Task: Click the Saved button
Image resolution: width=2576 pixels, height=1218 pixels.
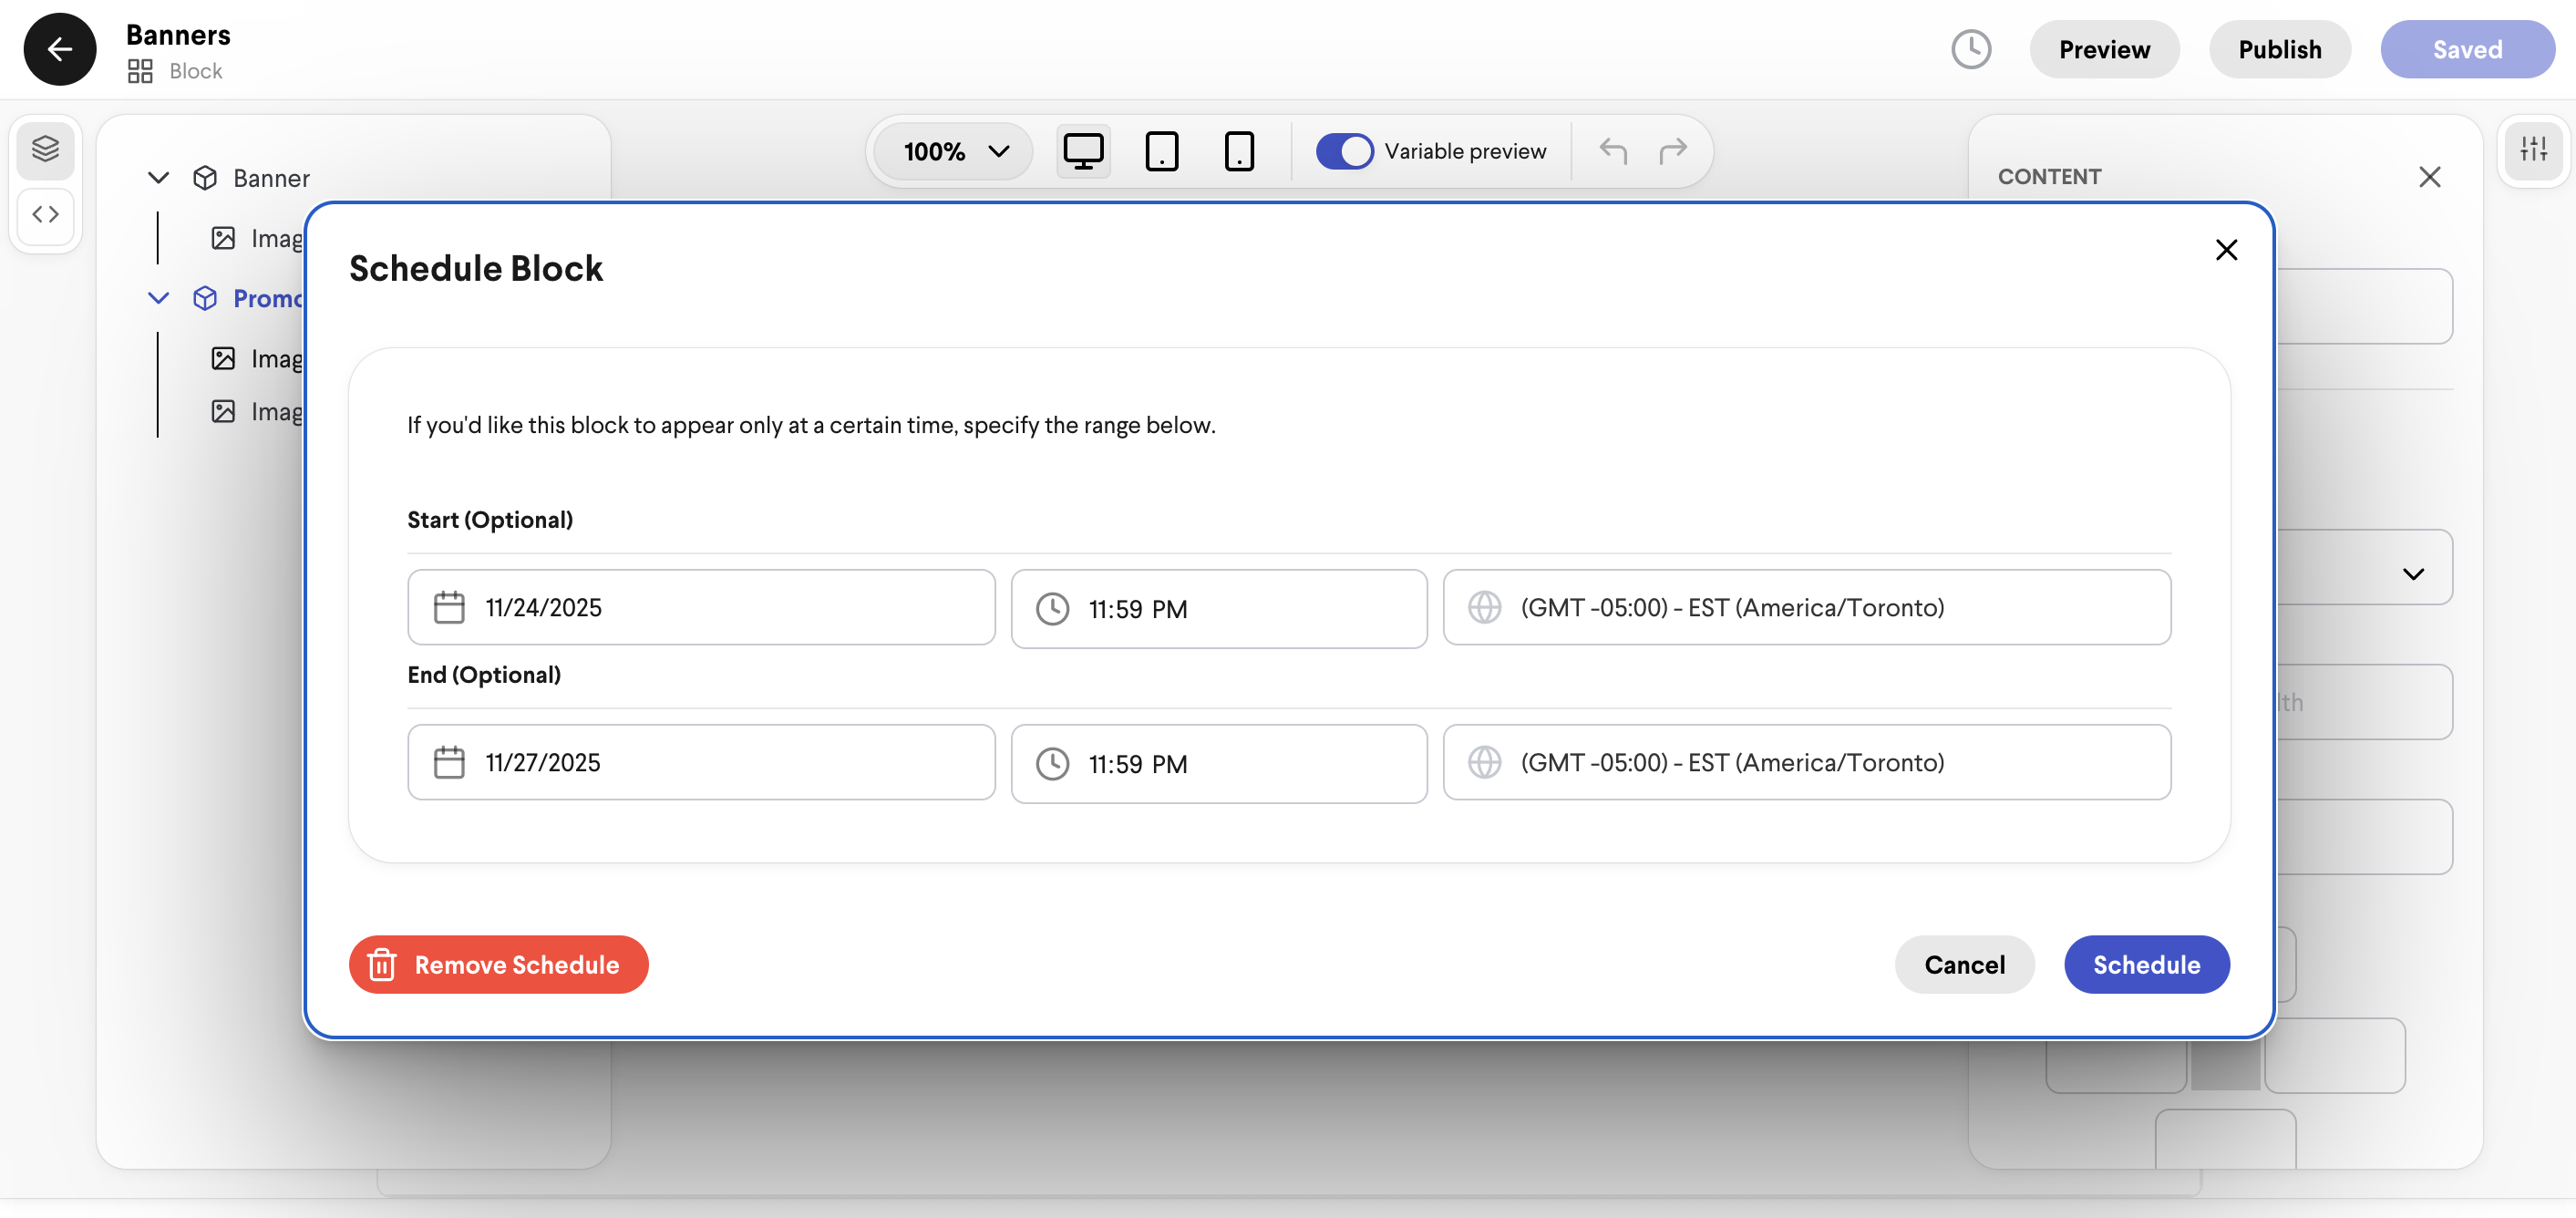Action: click(x=2467, y=49)
